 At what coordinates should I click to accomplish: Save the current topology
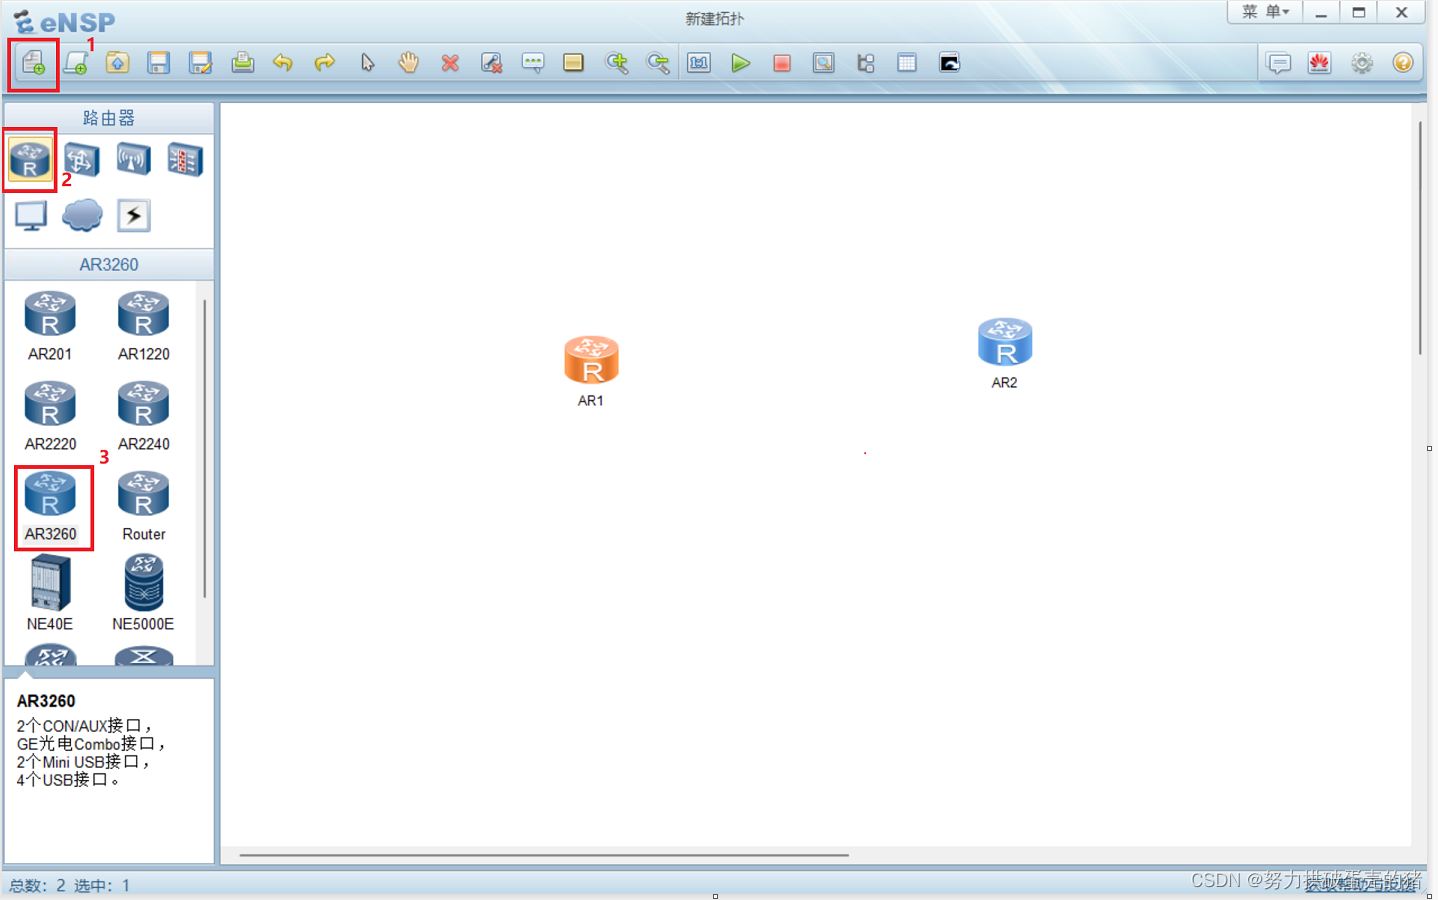point(158,63)
